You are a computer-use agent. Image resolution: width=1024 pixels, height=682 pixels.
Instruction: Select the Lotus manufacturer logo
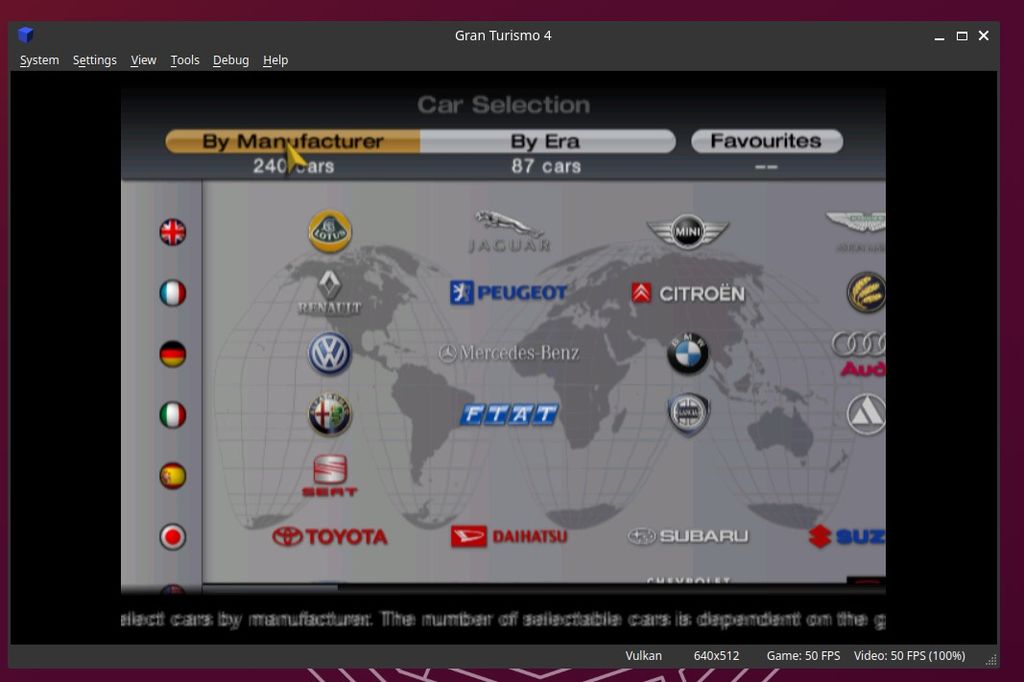click(330, 231)
